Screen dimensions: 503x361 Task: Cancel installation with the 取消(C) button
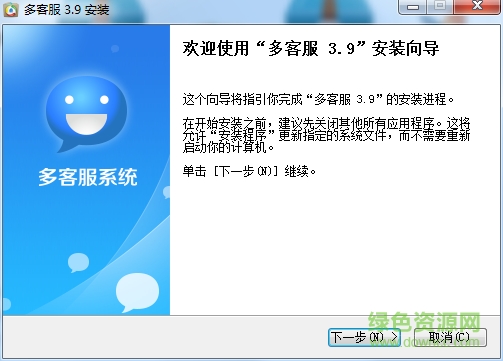[450, 337]
